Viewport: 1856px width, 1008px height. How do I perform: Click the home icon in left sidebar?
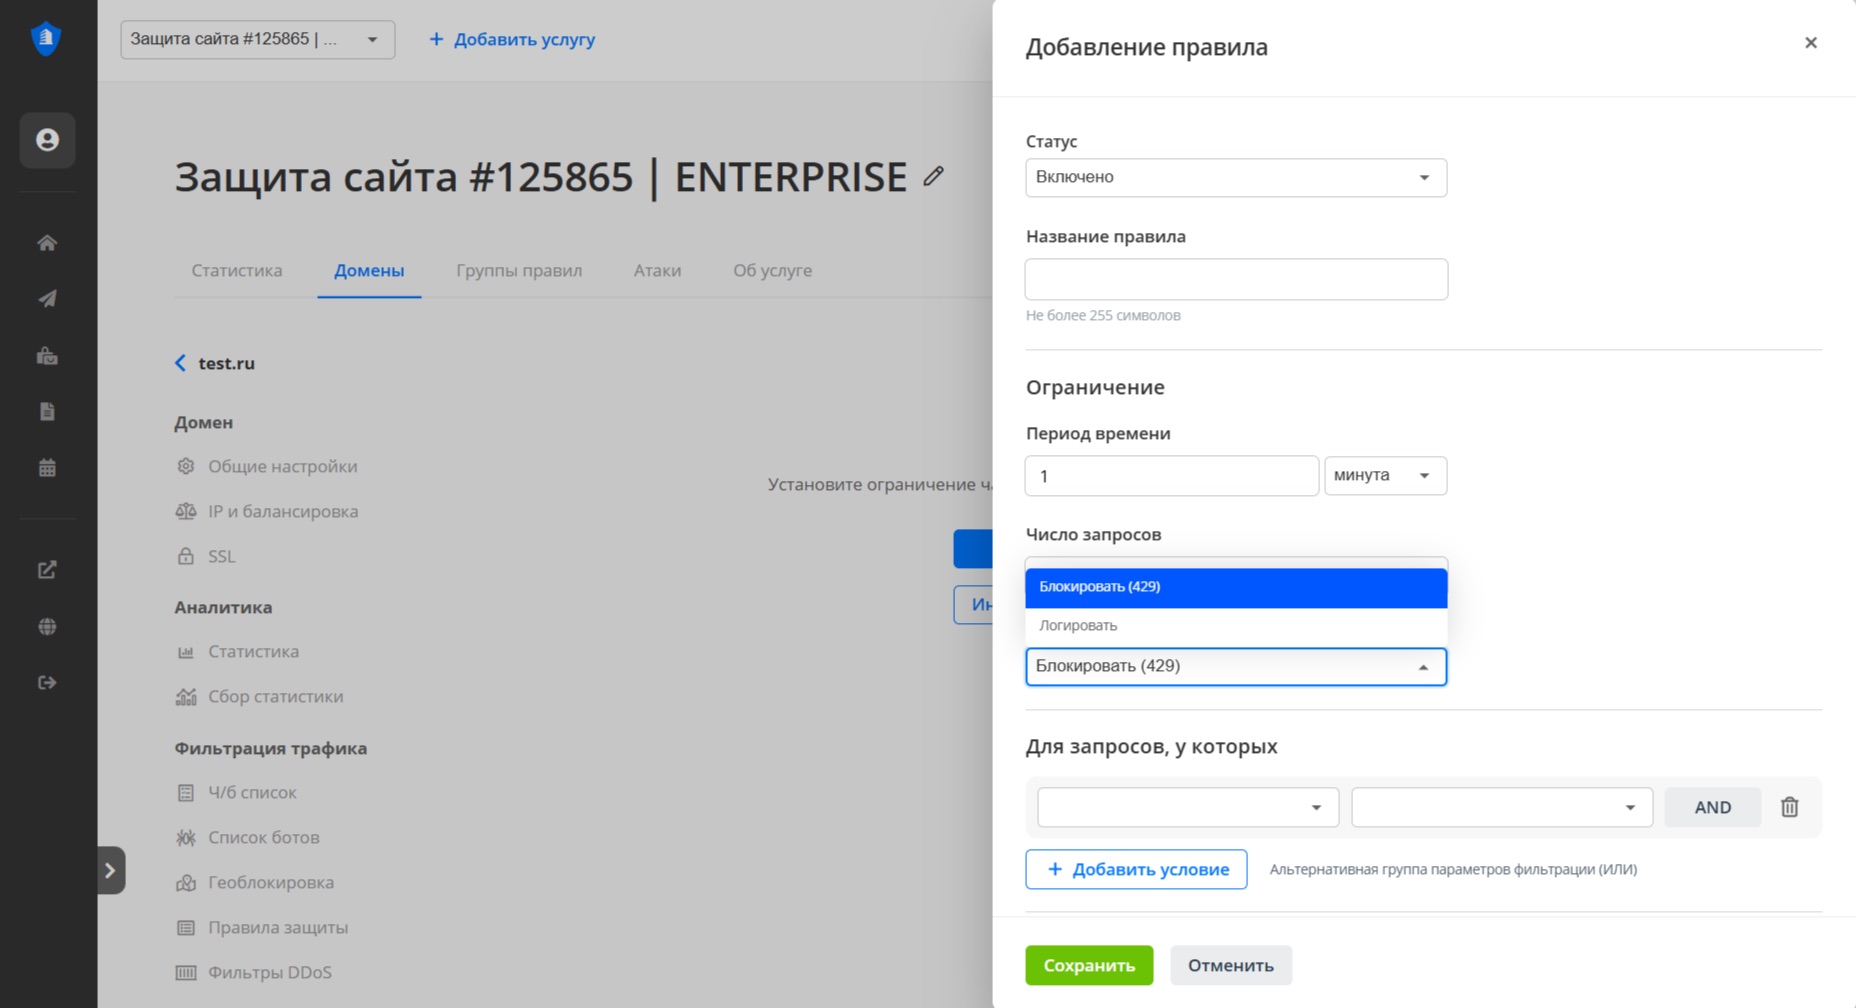pyautogui.click(x=47, y=243)
